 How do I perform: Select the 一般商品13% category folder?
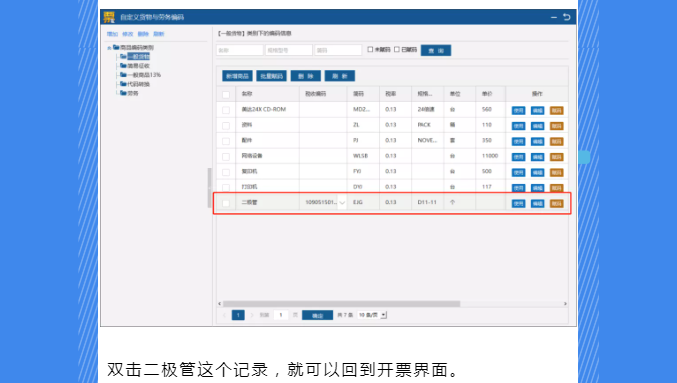tap(144, 75)
